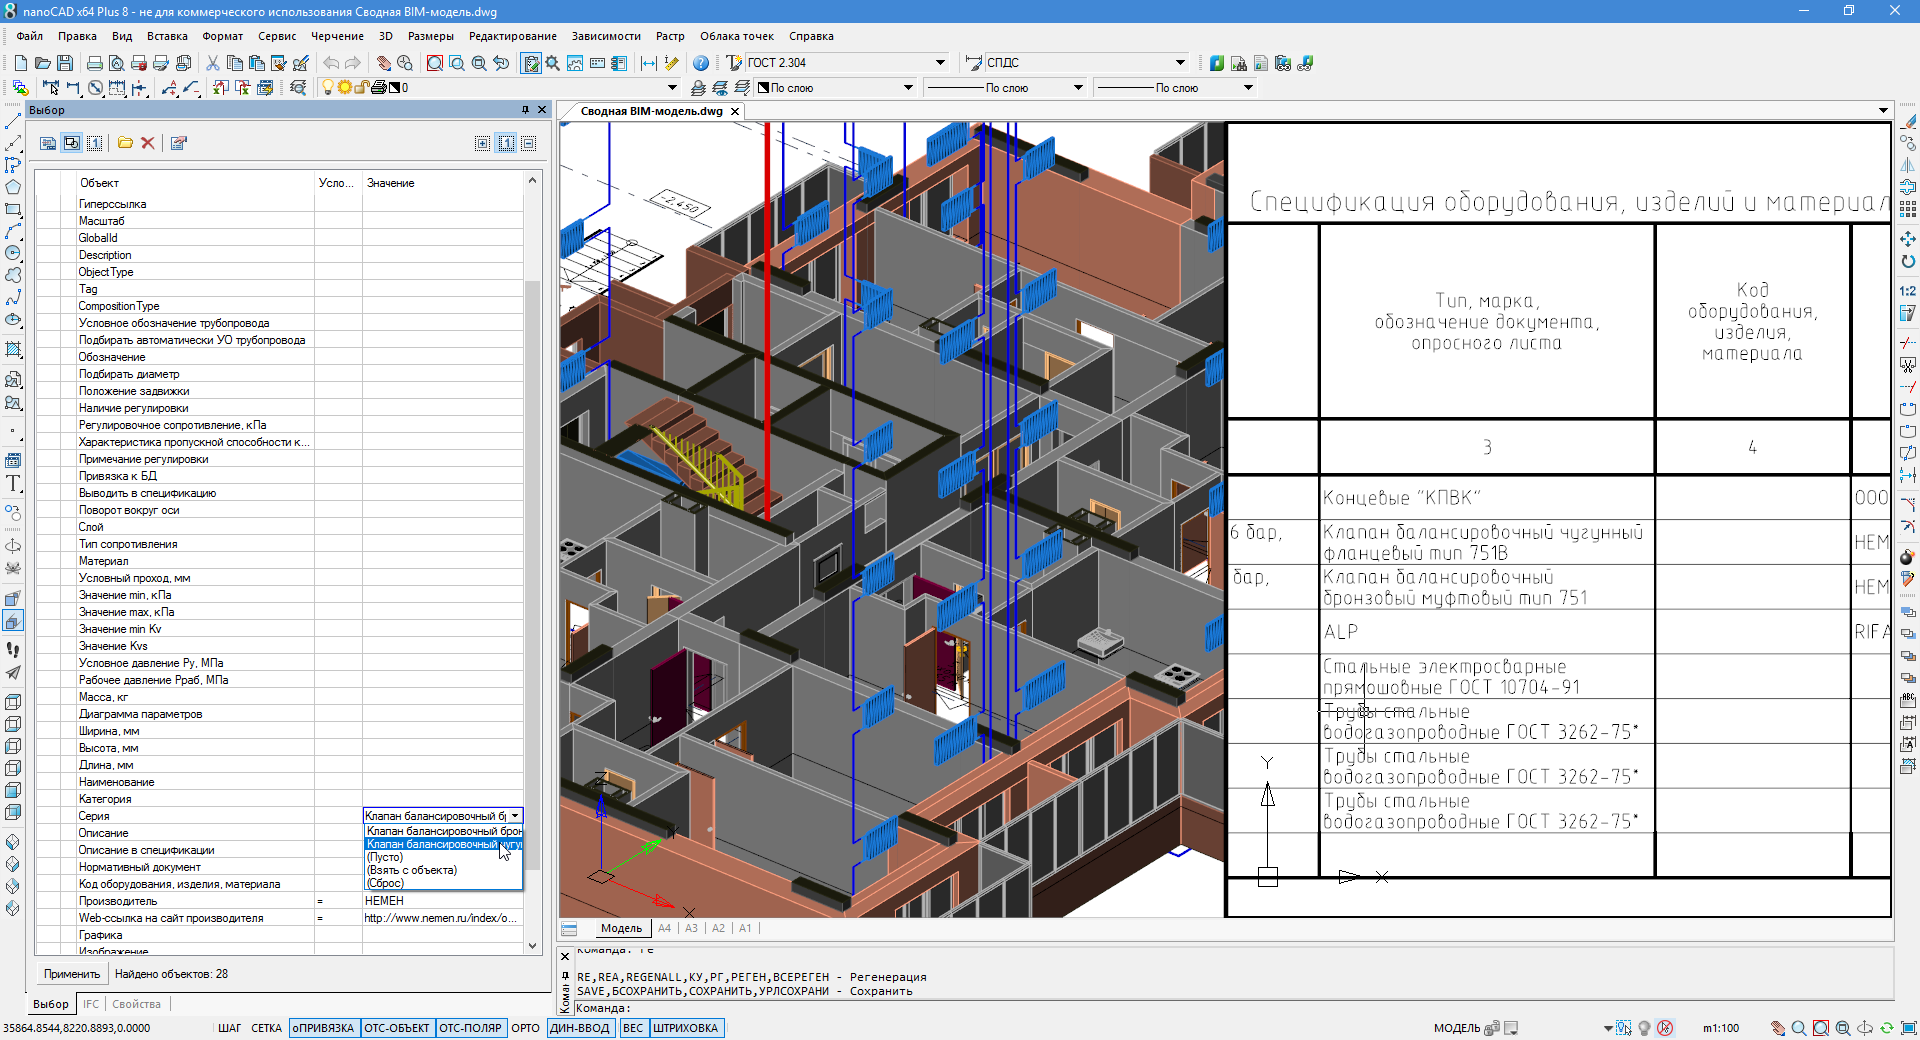
Task: Toggle ОРТО mode in the status bar
Action: 525,1028
